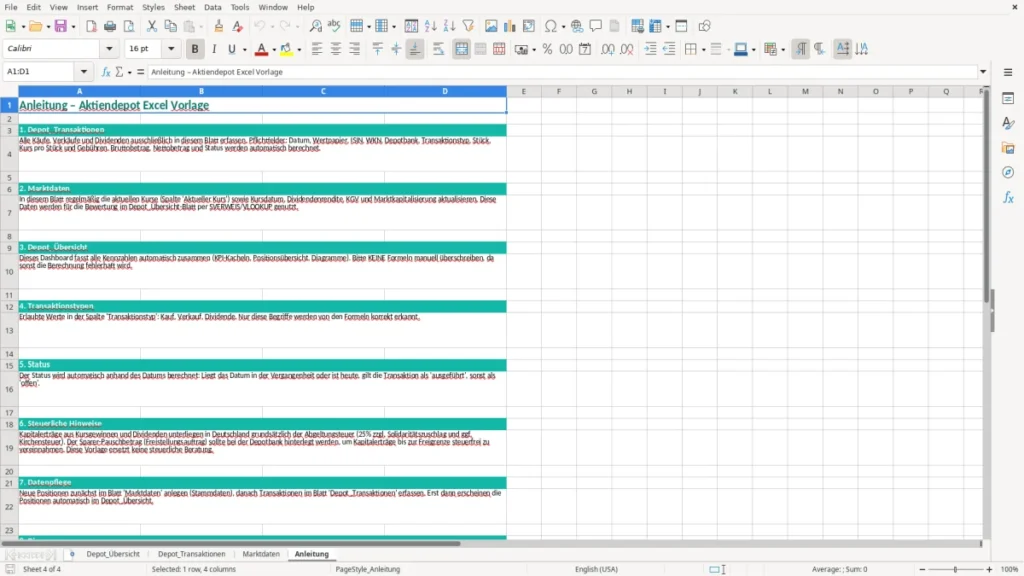Open the File menu
1024x576 pixels.
(x=11, y=7)
